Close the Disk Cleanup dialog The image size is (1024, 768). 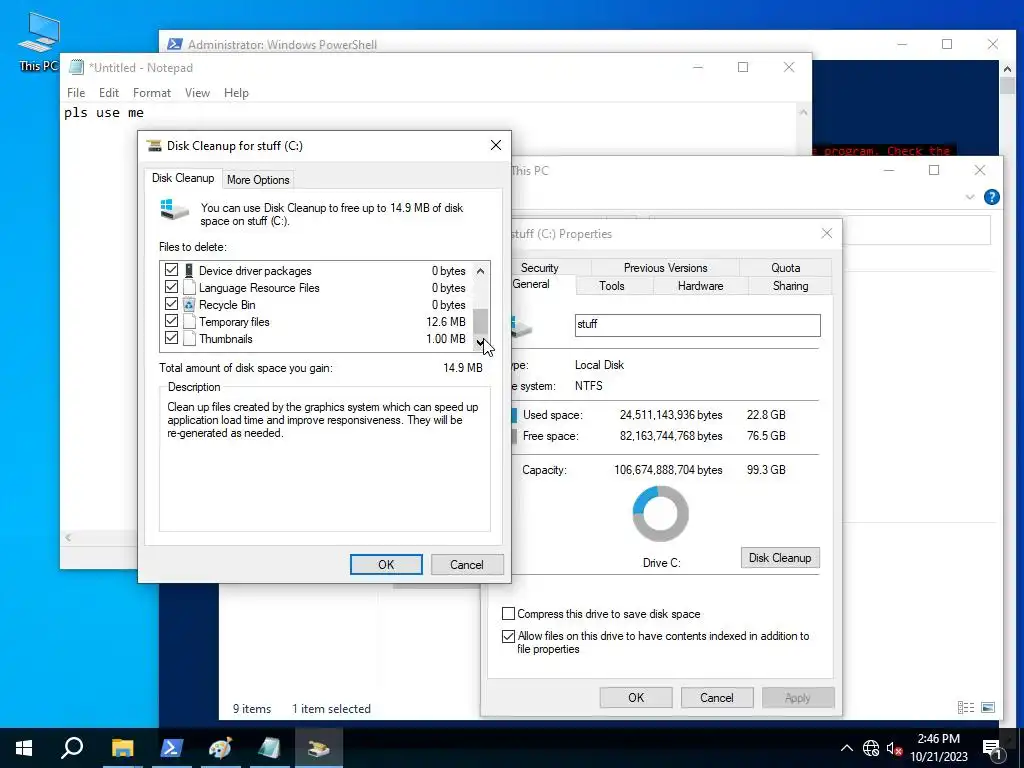(x=496, y=145)
